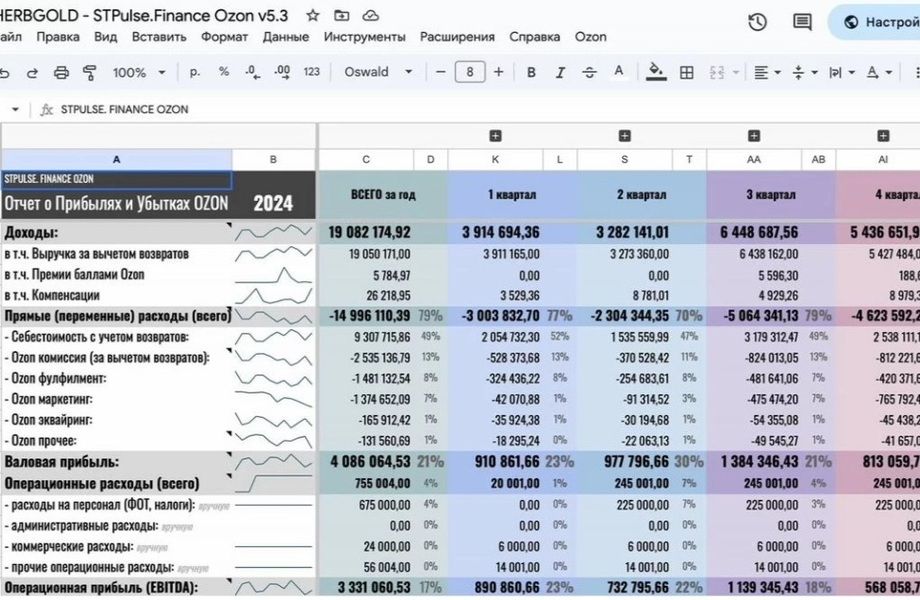
Task: Open the name box dropdown arrow
Action: pos(15,109)
